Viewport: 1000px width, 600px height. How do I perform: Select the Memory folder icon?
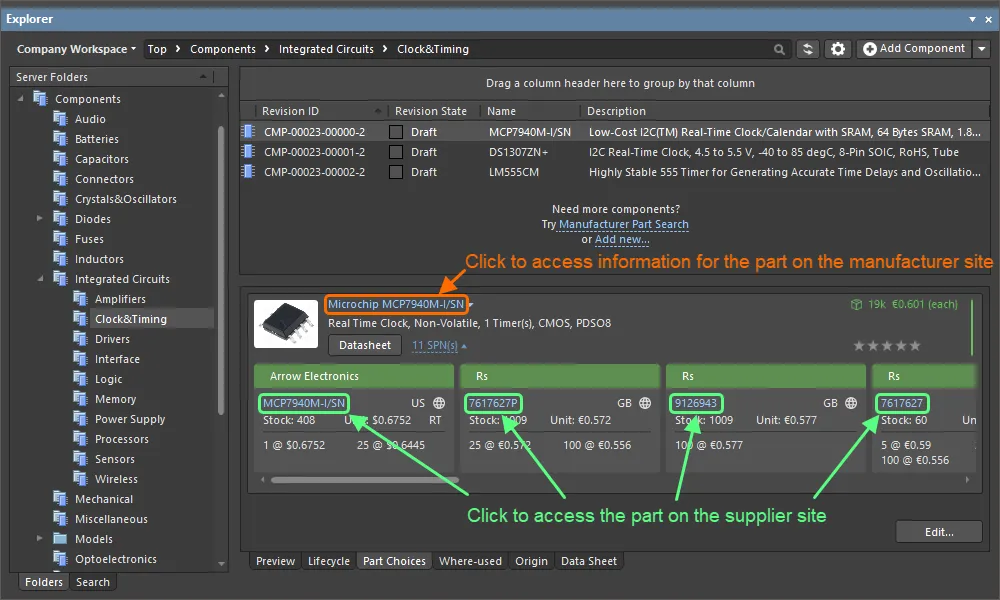tap(80, 399)
